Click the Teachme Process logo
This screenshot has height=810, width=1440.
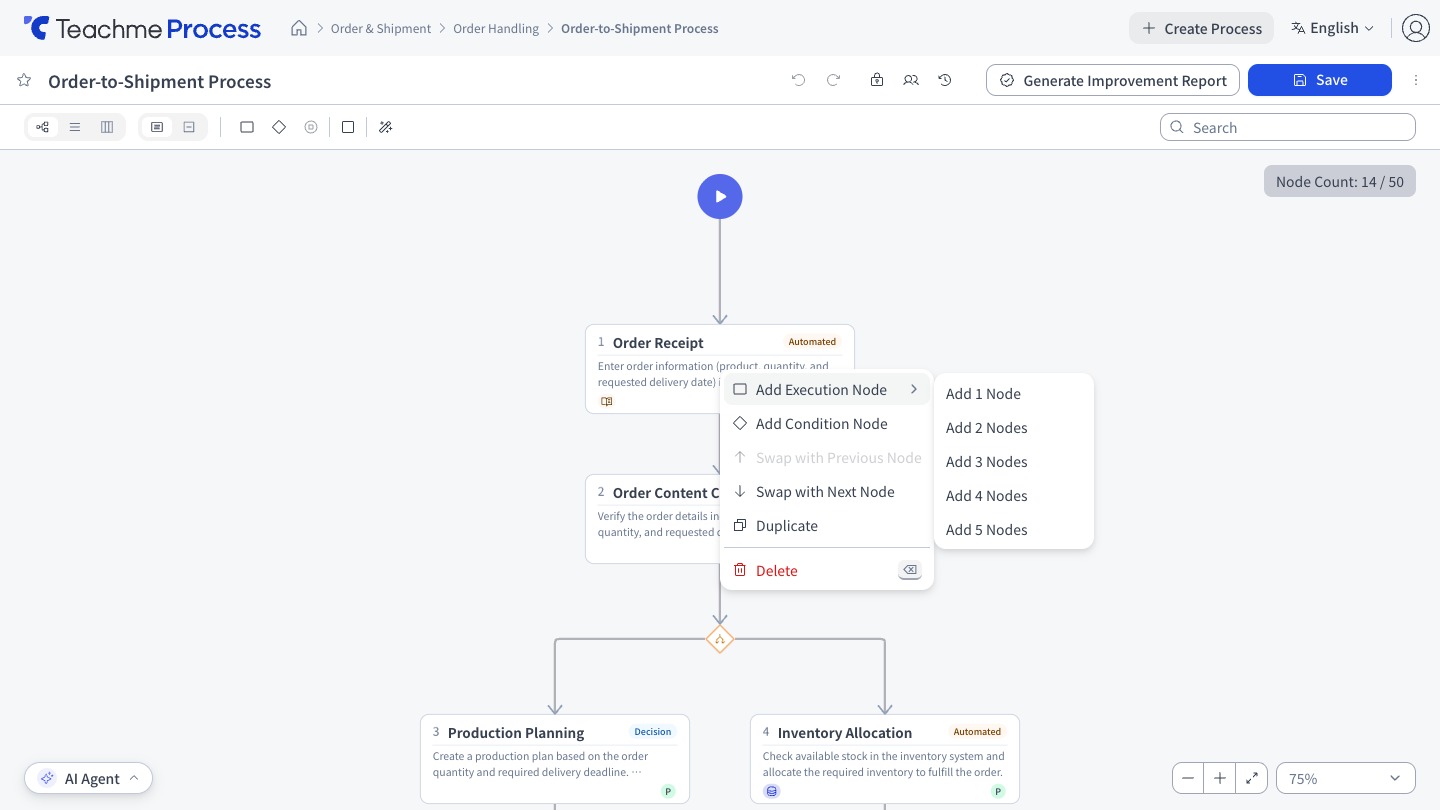tap(142, 28)
